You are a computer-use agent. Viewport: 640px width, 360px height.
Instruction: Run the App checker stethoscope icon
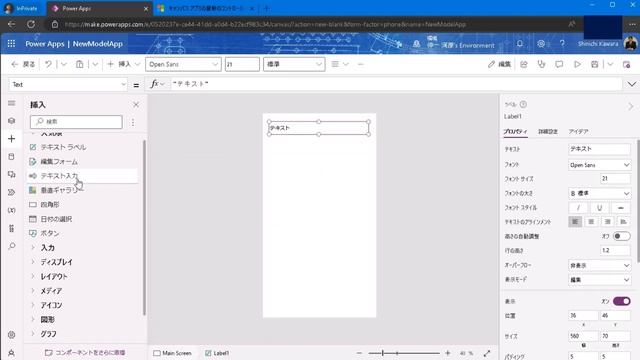(x=541, y=64)
